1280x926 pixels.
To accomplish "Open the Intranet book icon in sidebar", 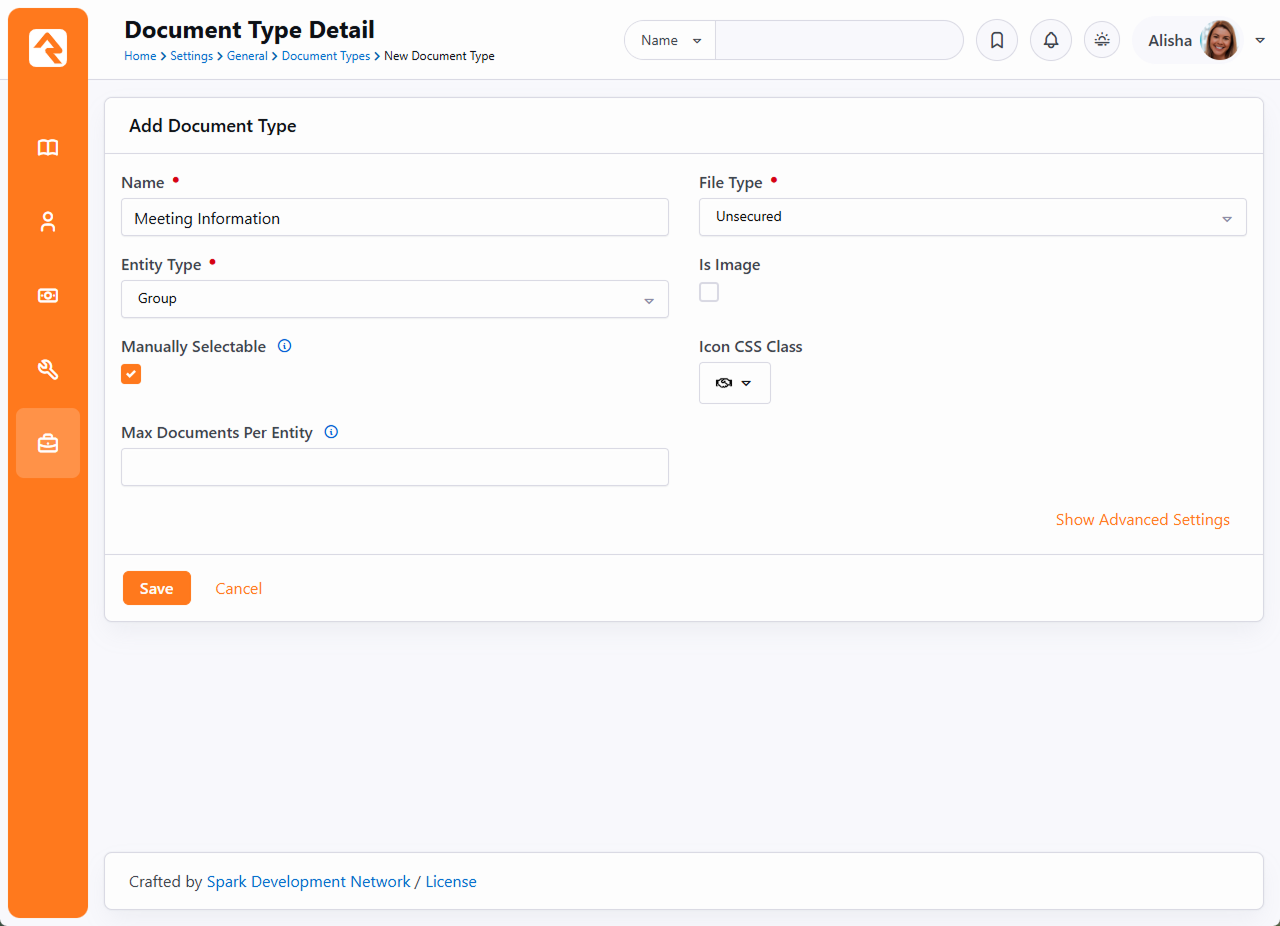I will [x=48, y=148].
